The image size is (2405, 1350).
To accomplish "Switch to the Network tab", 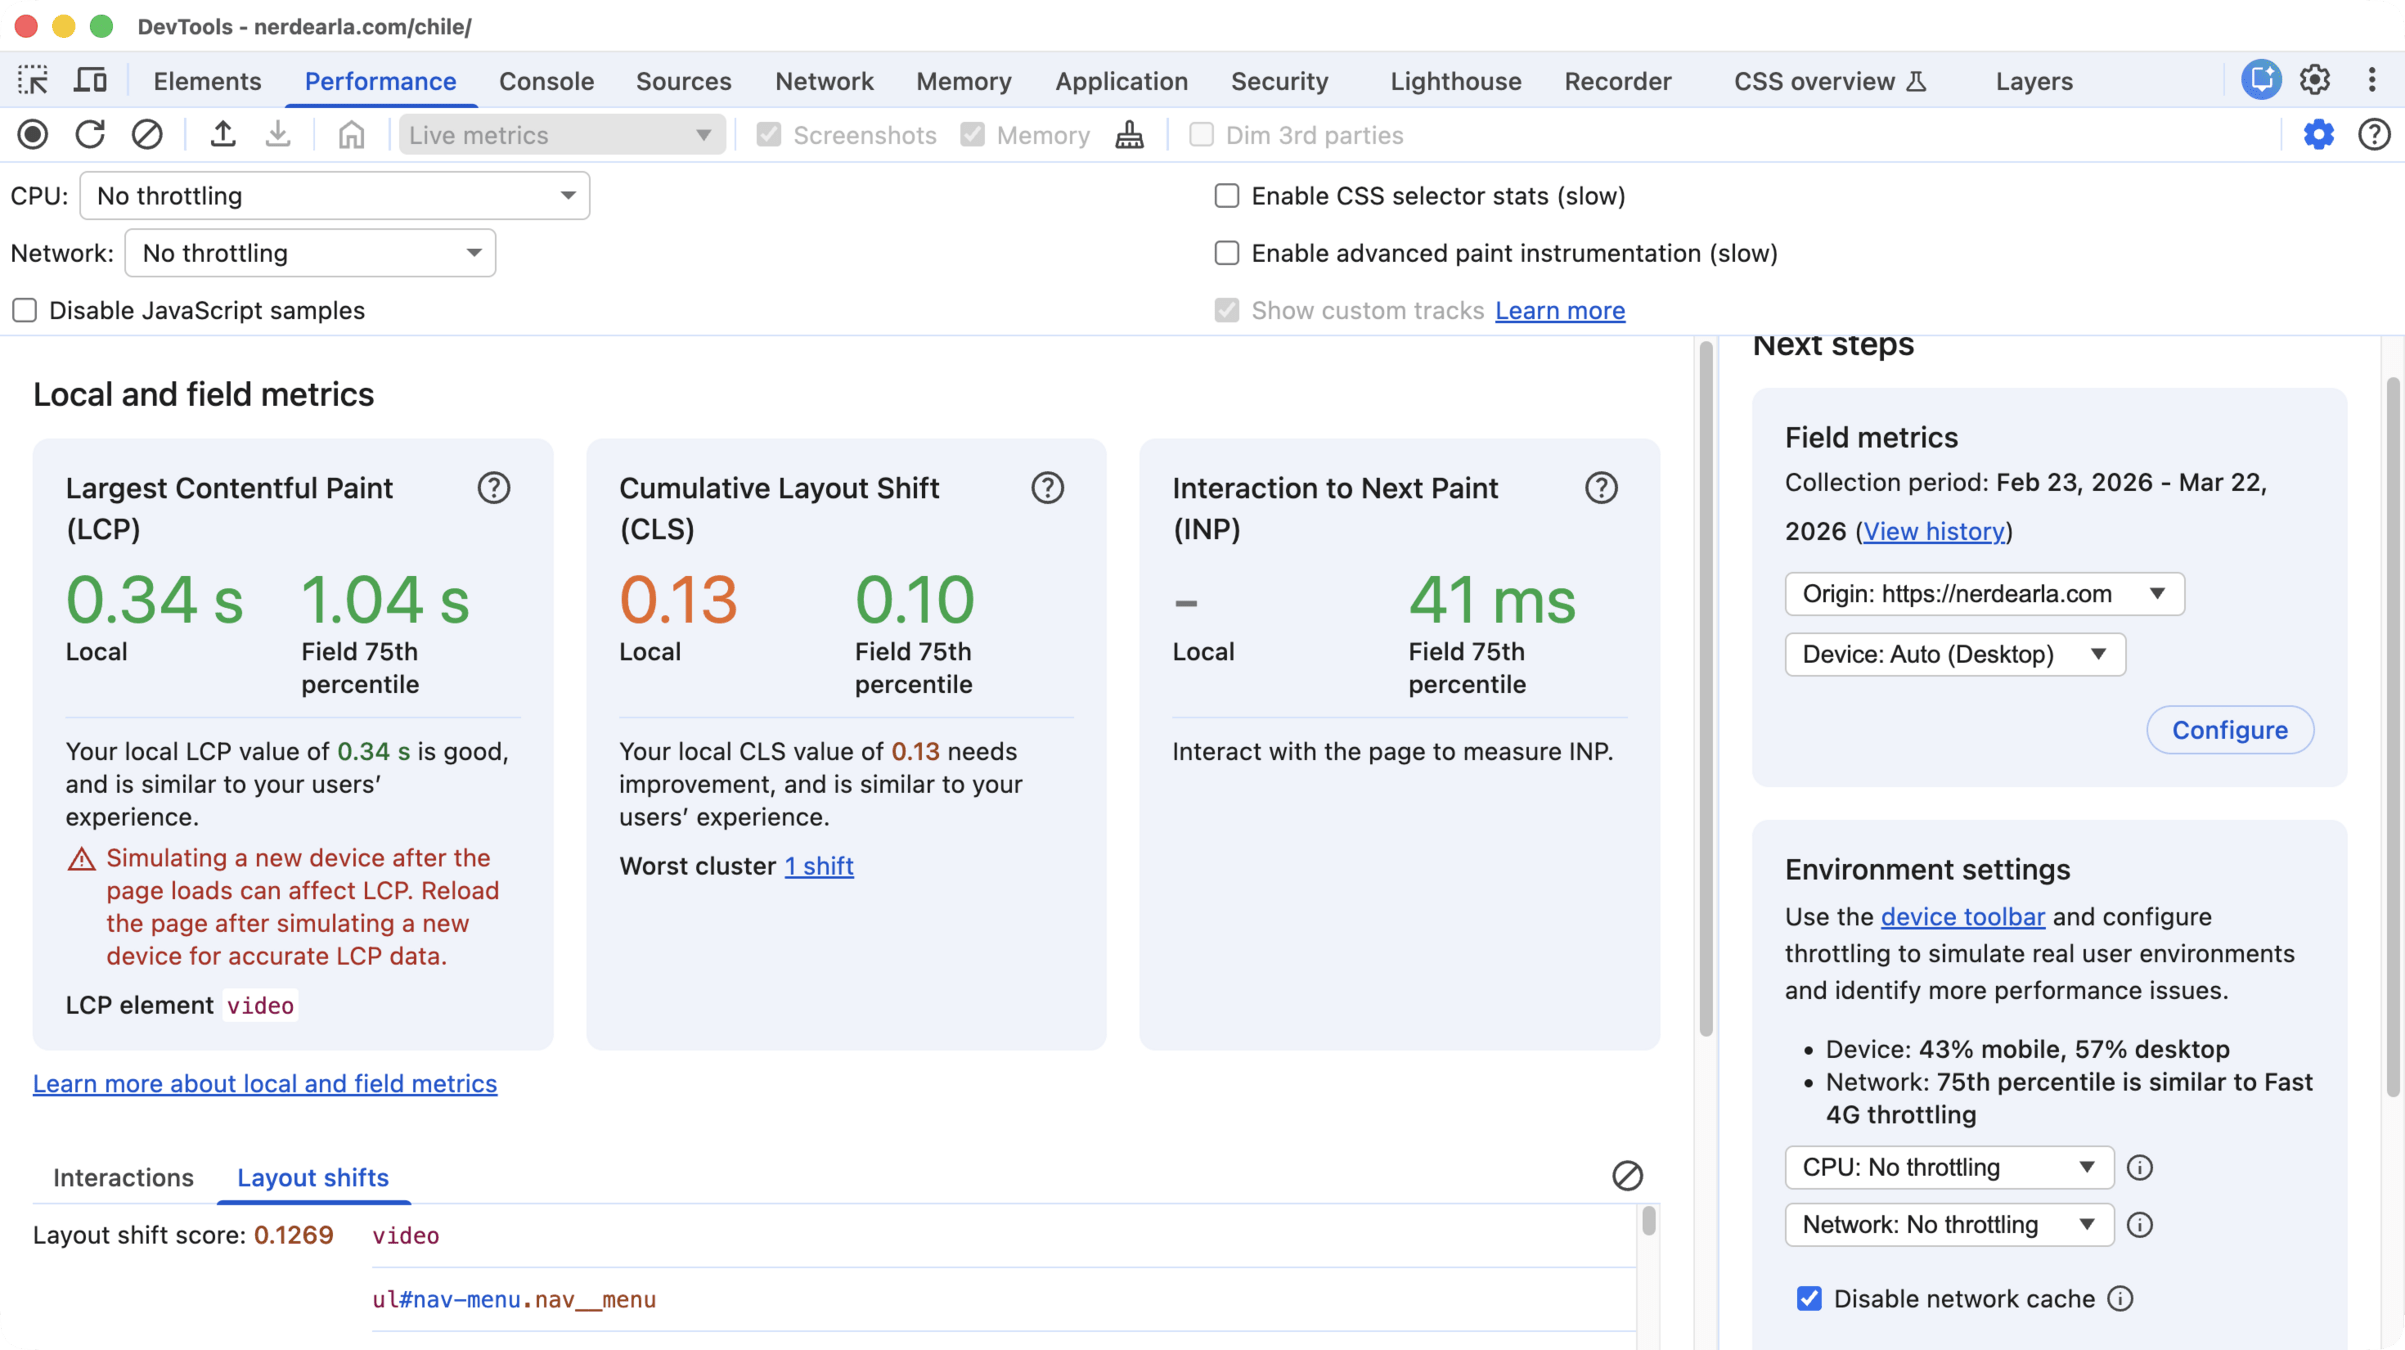I will point(823,81).
